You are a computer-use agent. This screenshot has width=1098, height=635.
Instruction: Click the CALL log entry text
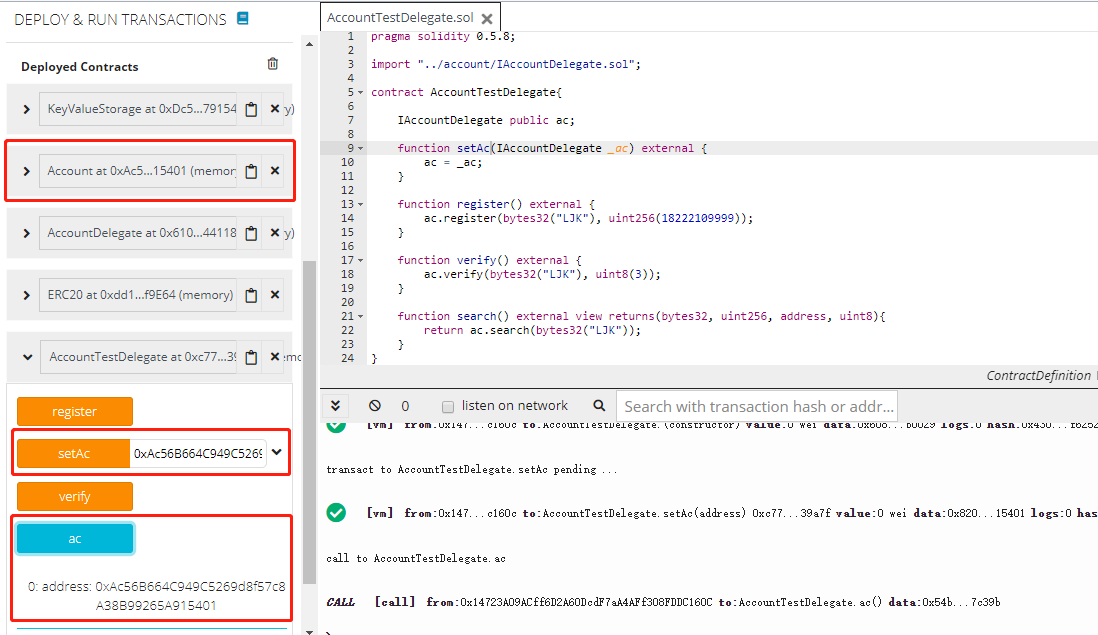coord(663,602)
